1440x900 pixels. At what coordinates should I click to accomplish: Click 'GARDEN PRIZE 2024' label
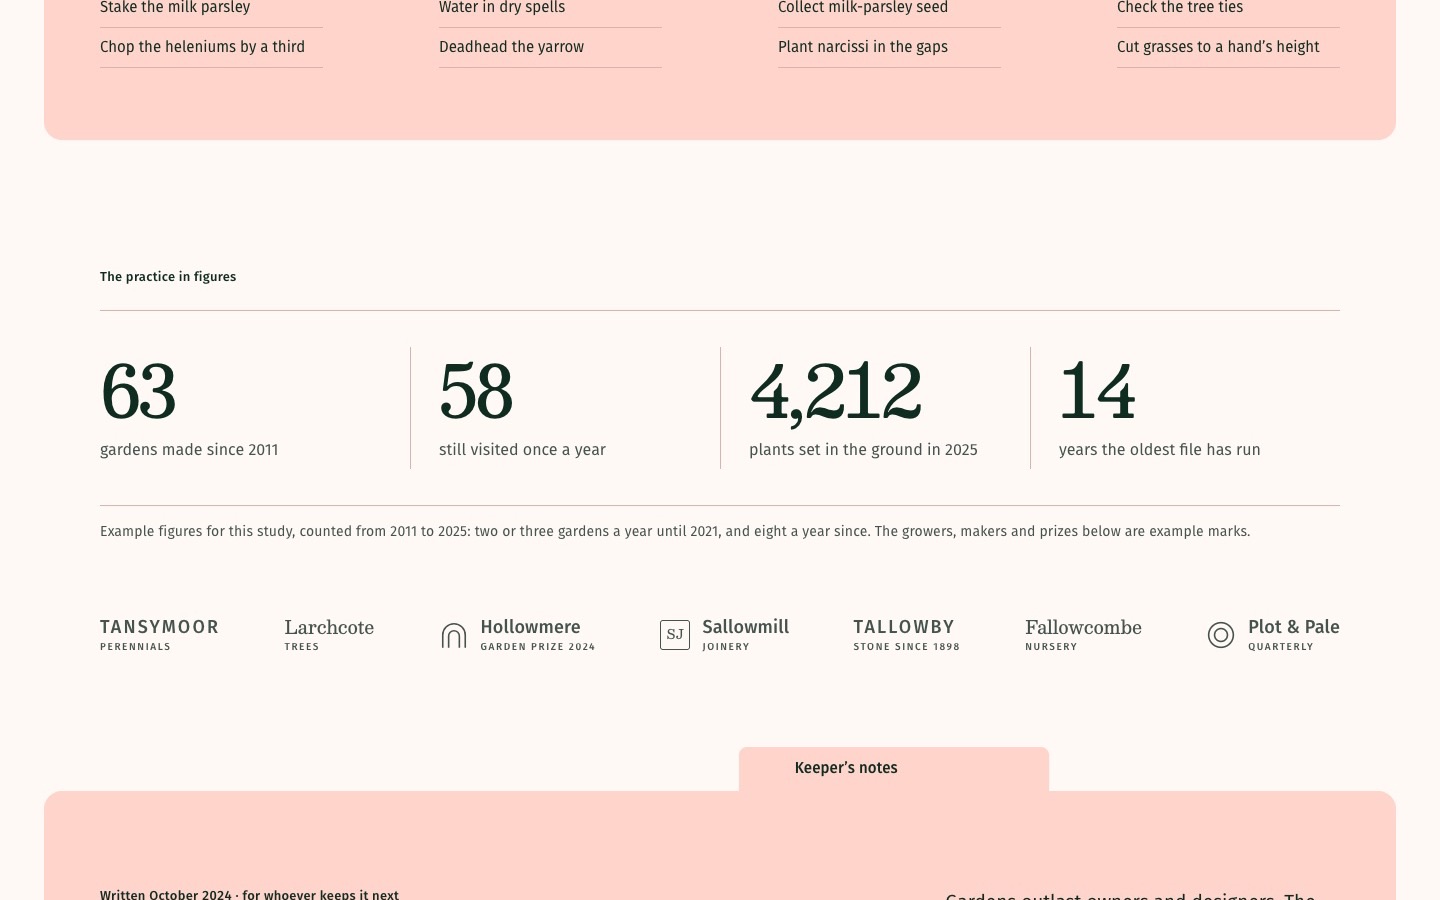[x=538, y=647]
